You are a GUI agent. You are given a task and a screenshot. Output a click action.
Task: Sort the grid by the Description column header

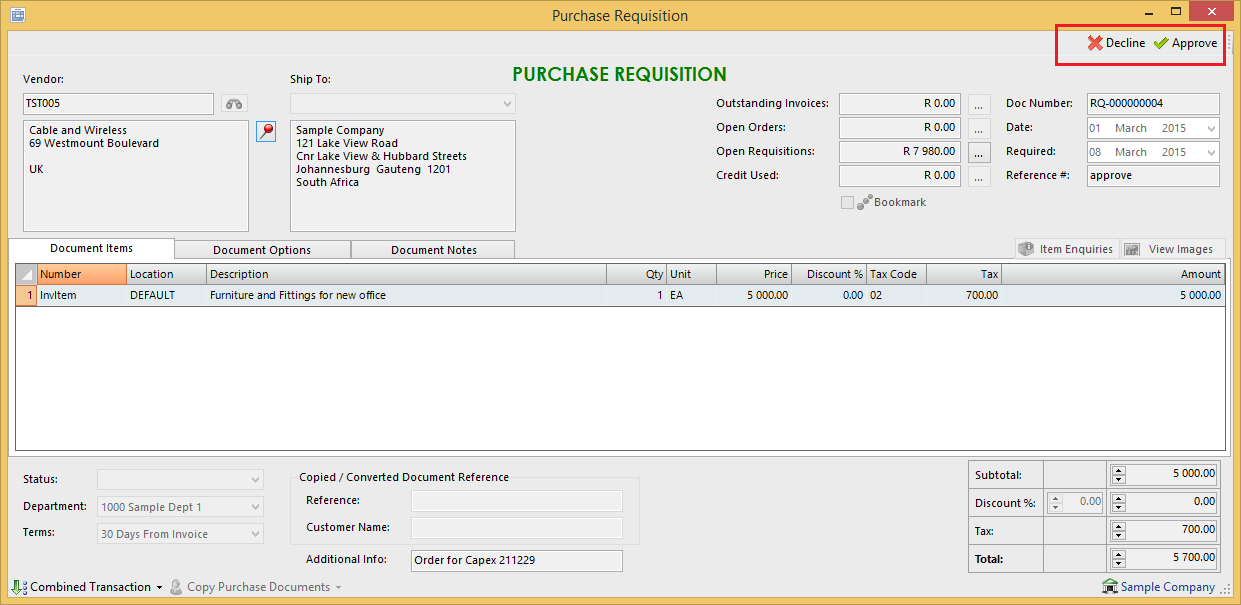405,274
